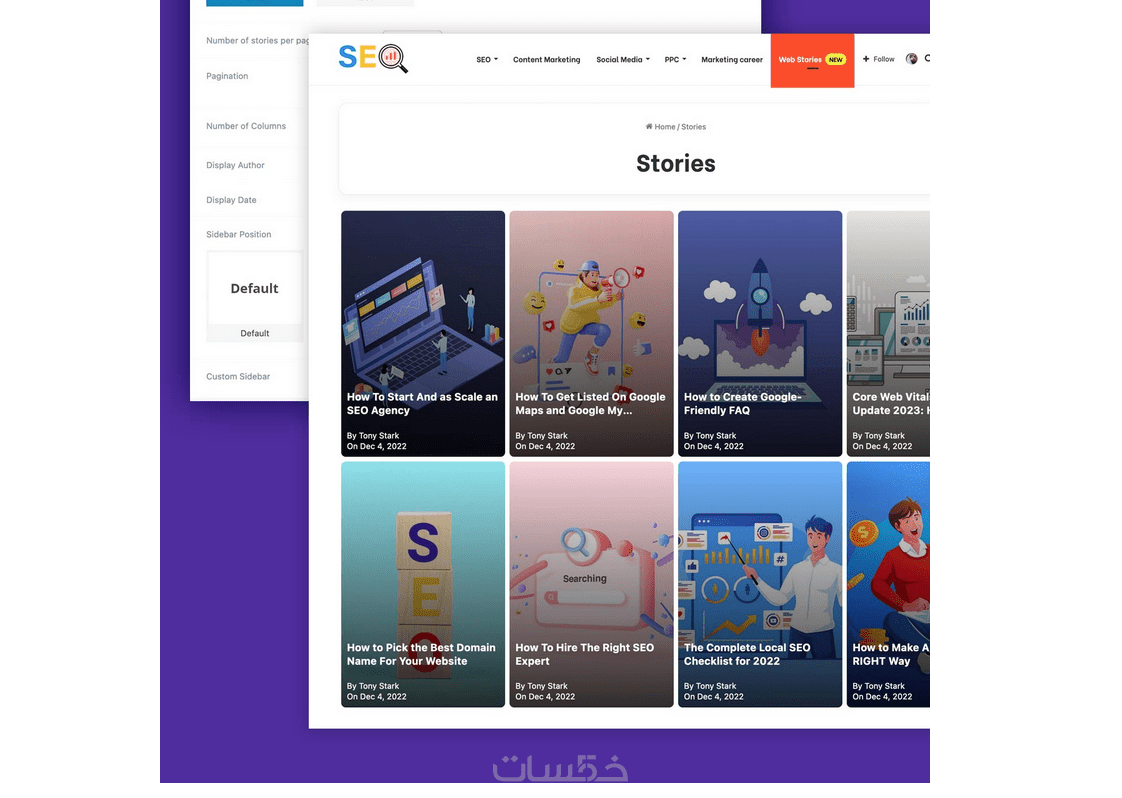Expand the SEO menu dropdown
The width and height of the screenshot is (1122, 798).
point(487,59)
